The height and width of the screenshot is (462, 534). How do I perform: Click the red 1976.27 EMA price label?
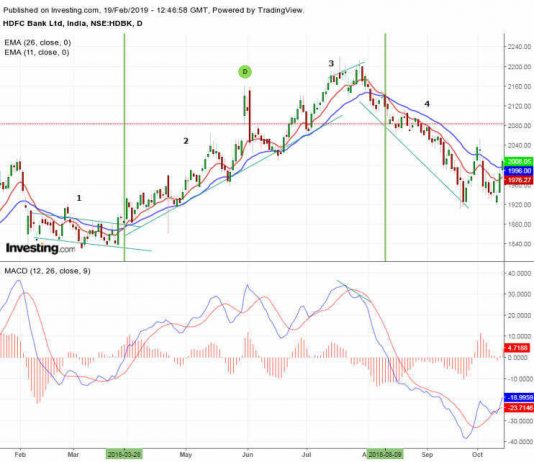pos(519,180)
